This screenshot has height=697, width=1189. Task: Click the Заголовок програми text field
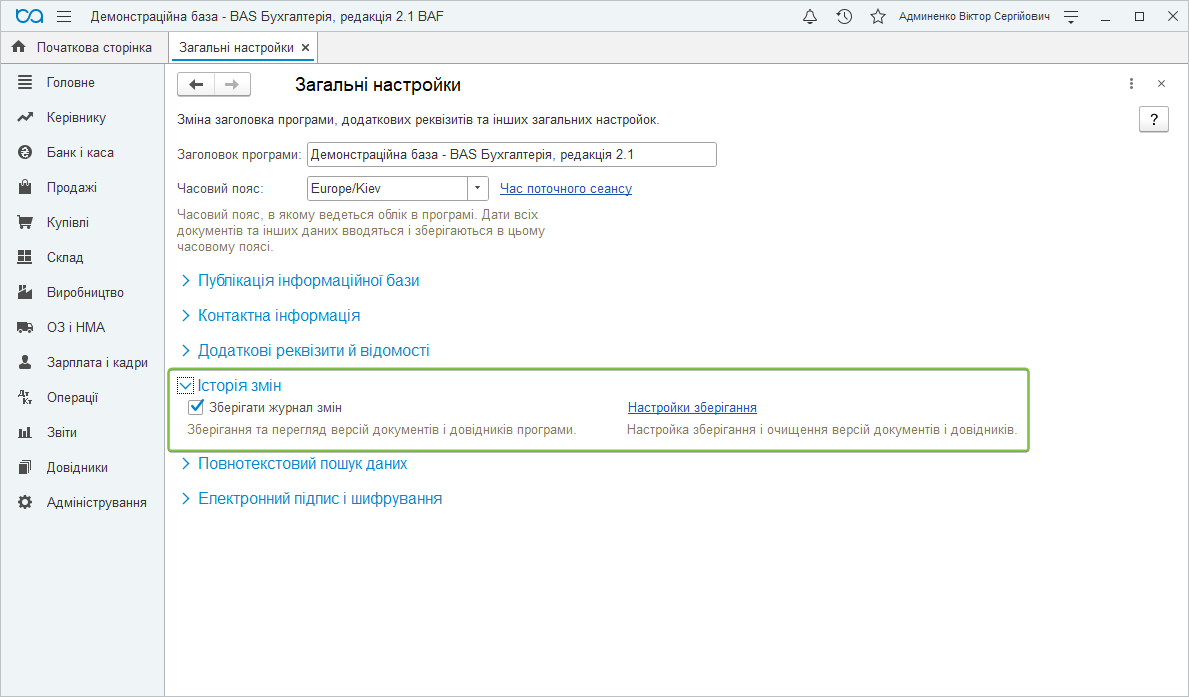(511, 155)
